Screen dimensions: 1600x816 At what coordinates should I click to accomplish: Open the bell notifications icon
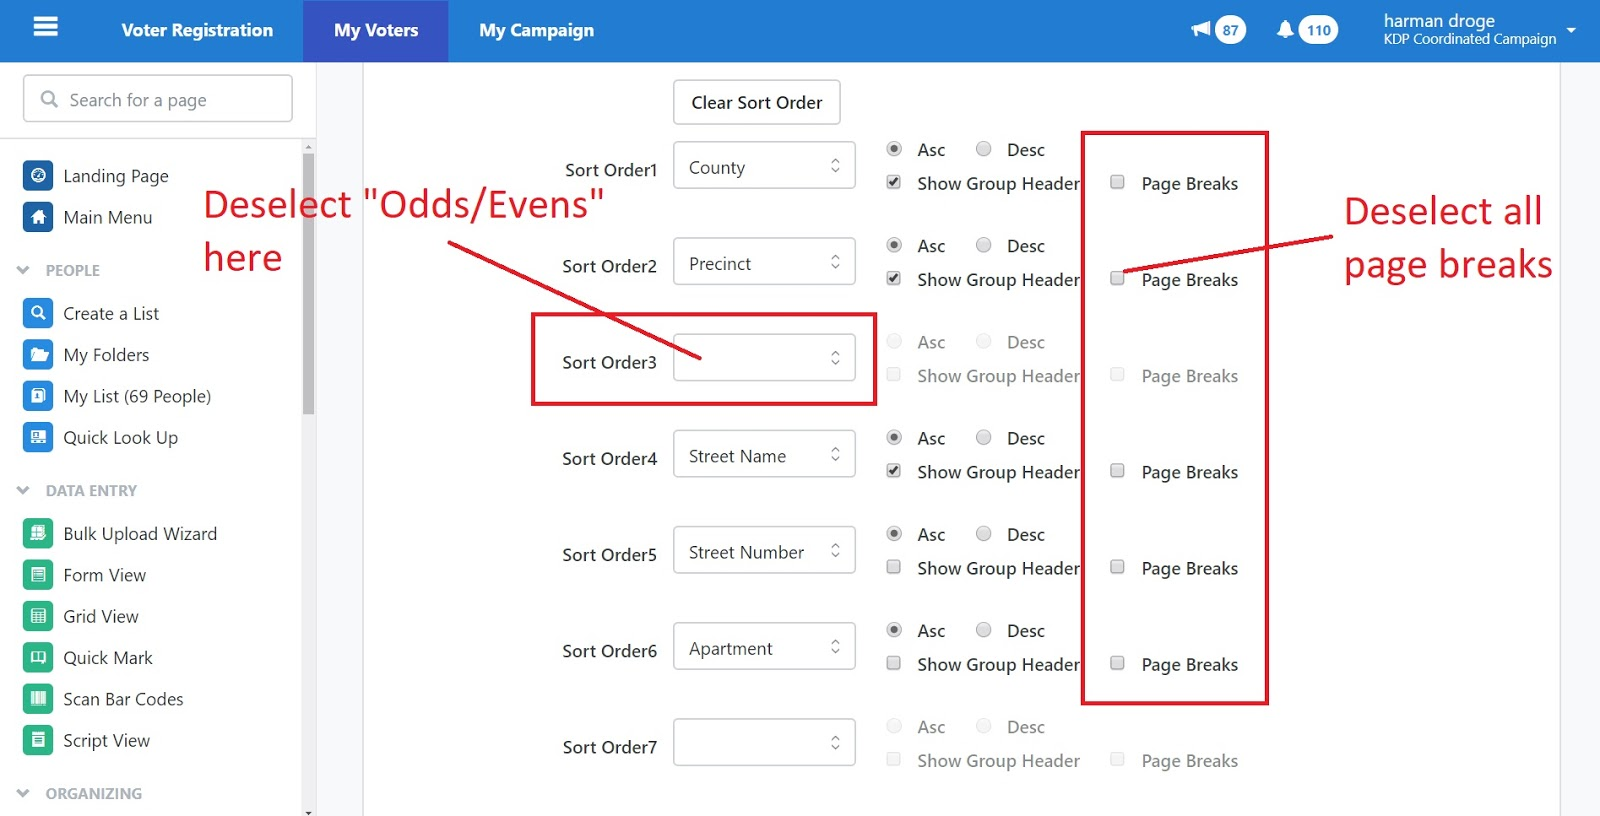(x=1285, y=29)
